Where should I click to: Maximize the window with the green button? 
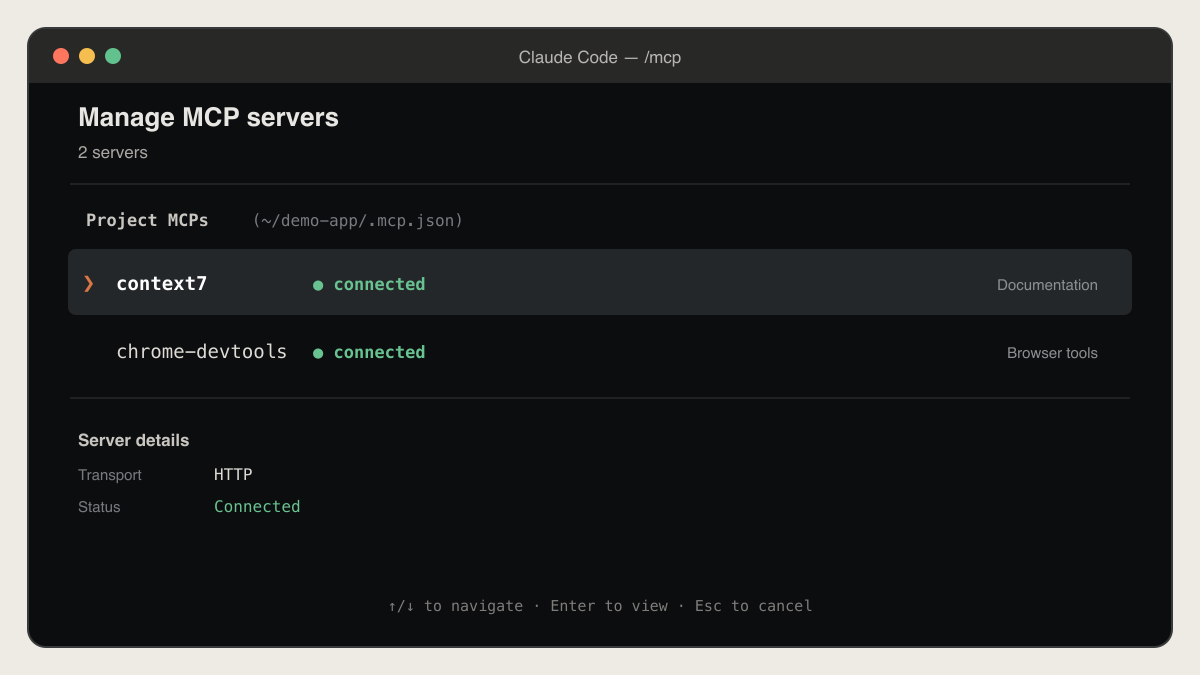(113, 56)
